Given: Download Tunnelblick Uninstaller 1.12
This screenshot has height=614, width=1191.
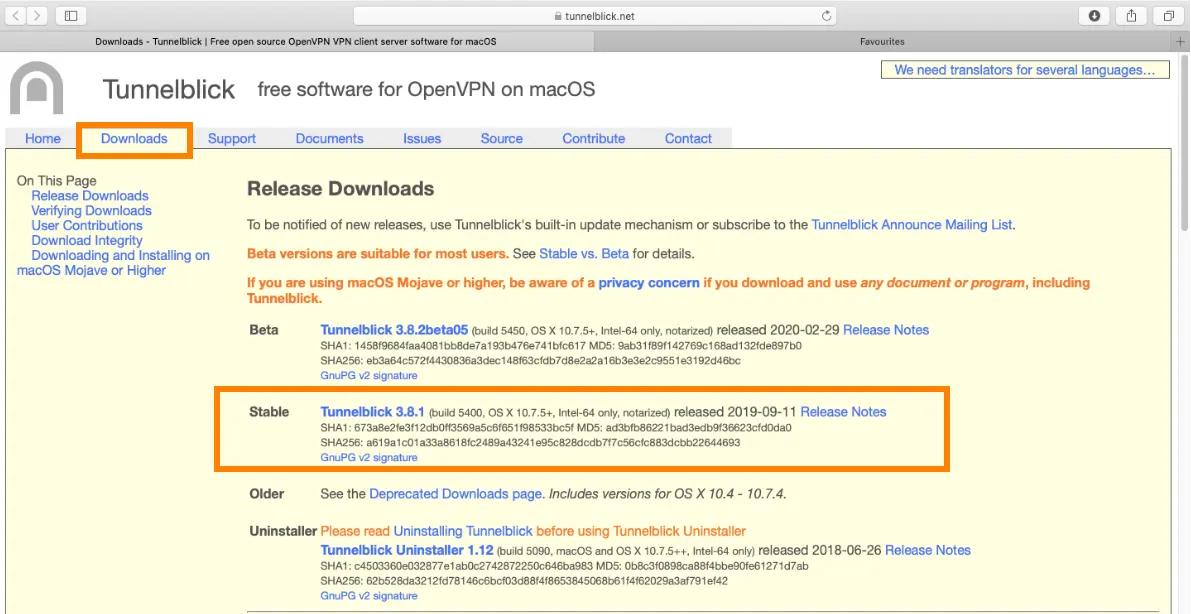Looking at the screenshot, I should pos(406,550).
